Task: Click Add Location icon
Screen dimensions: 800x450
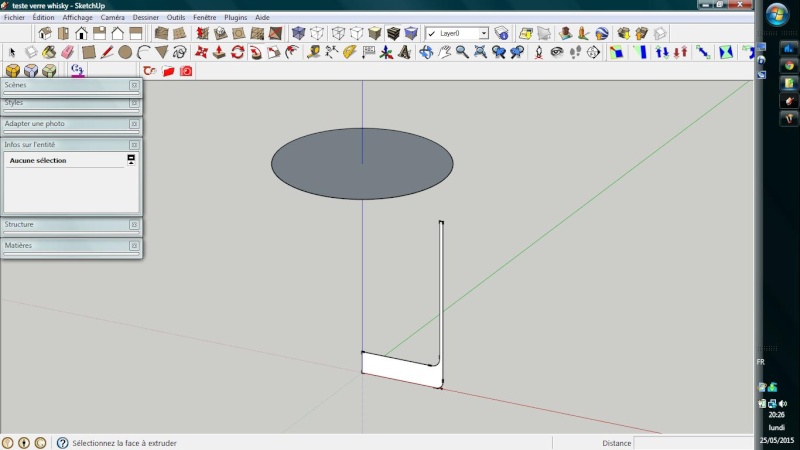Action: pos(526,34)
